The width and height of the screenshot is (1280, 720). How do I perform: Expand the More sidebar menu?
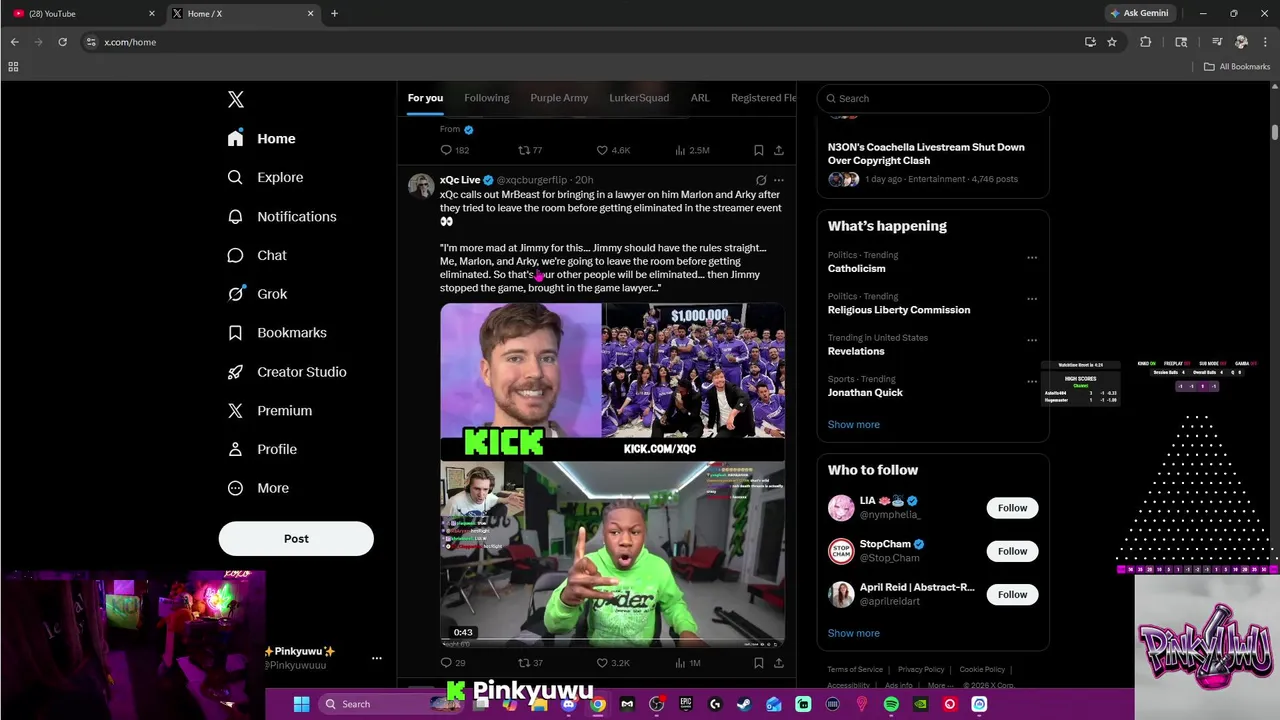click(259, 488)
